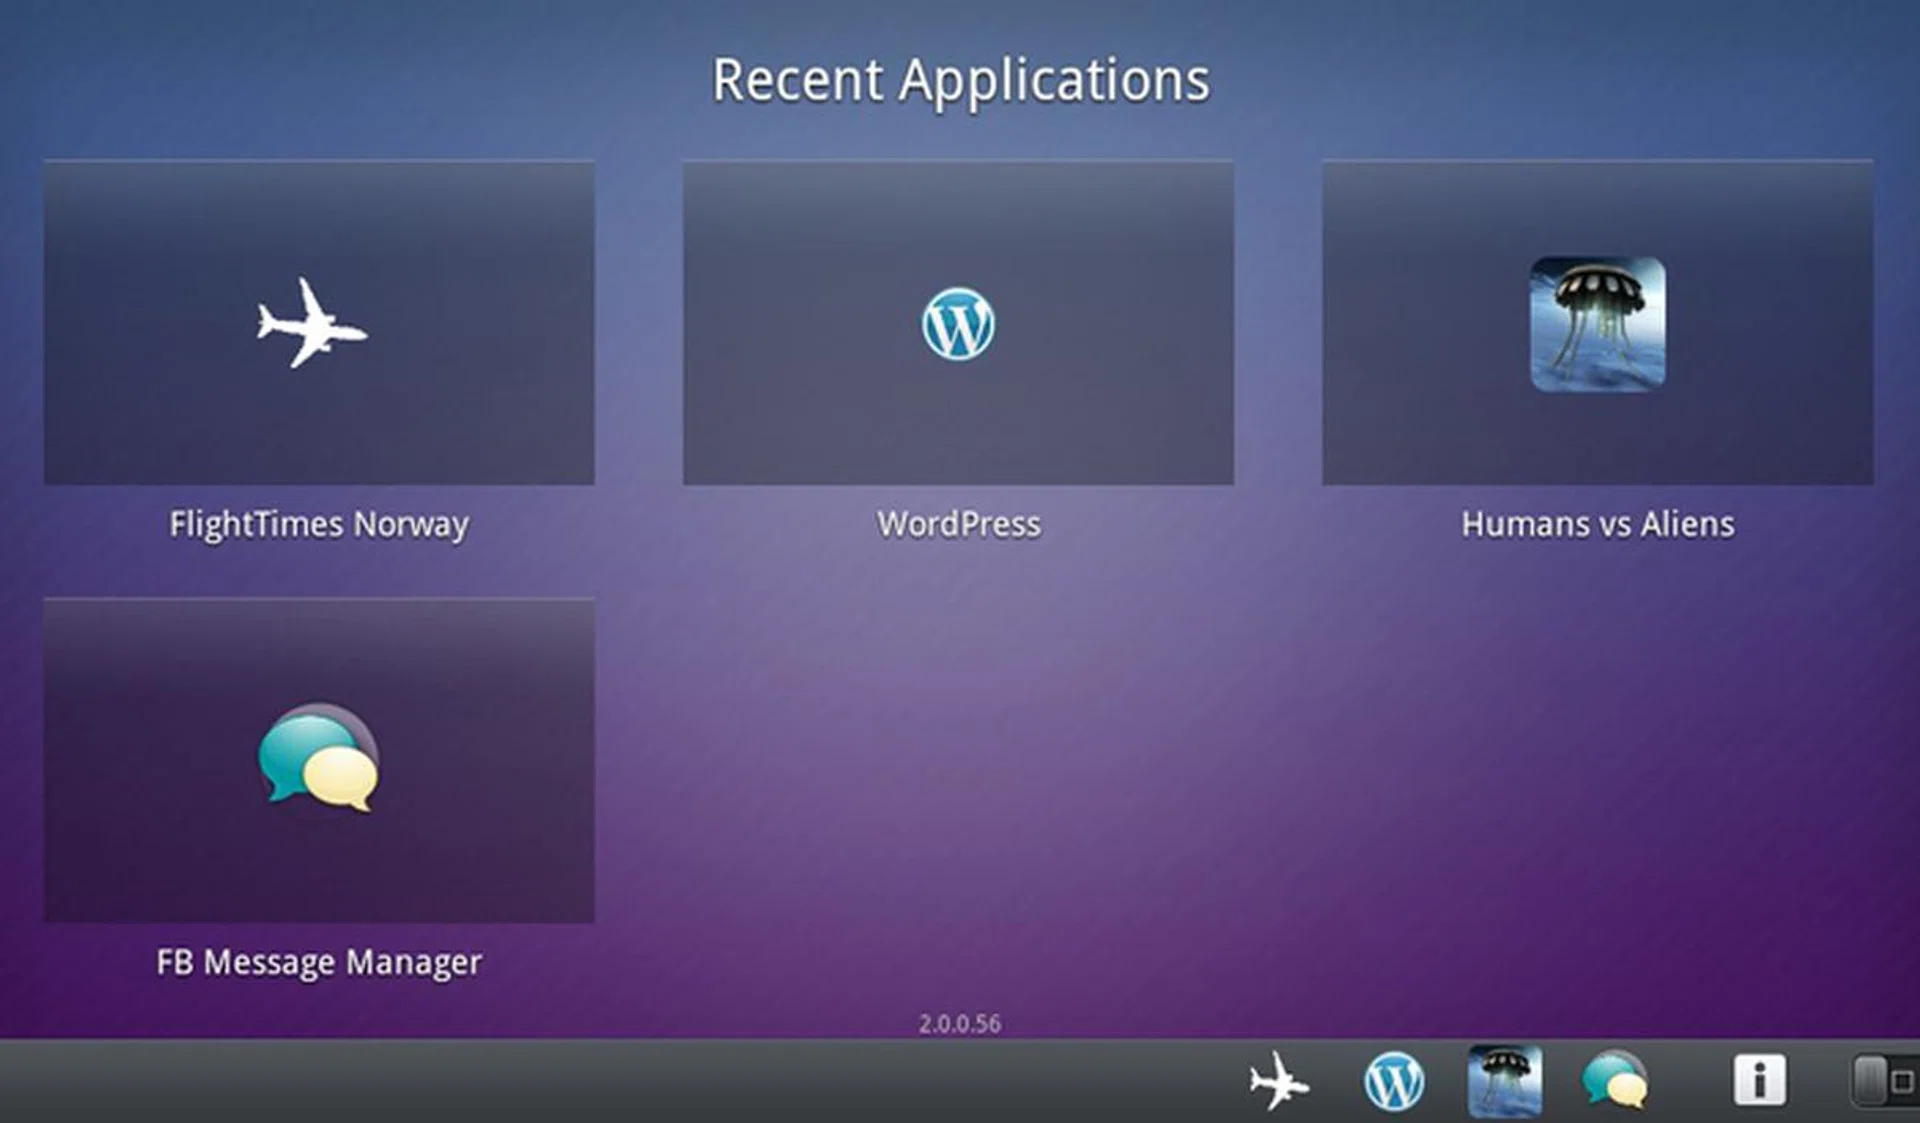The height and width of the screenshot is (1123, 1920).
Task: Click the large WordPress logo in the tile
Action: (x=958, y=324)
